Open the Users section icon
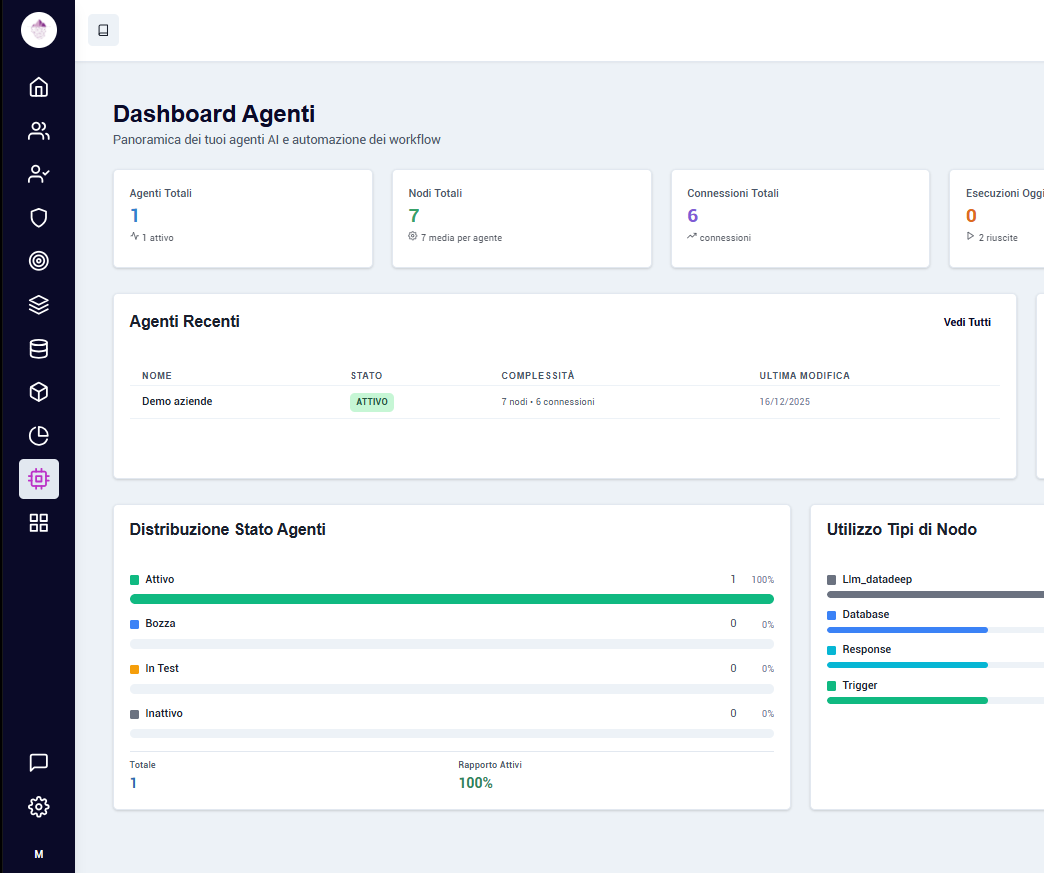Screen dimensions: 1044x873 click(38, 130)
